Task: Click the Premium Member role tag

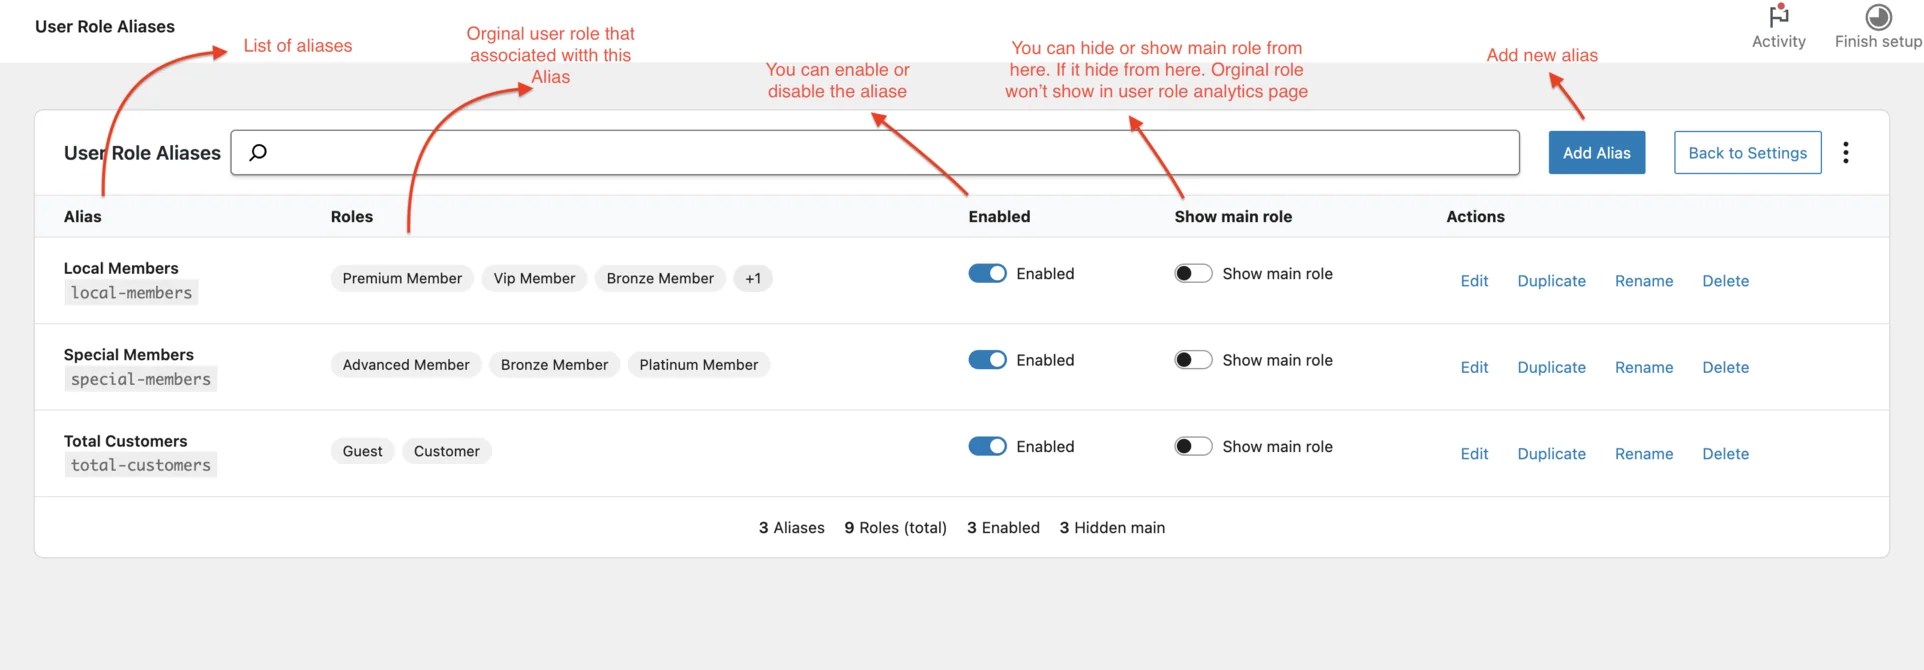Action: [402, 279]
